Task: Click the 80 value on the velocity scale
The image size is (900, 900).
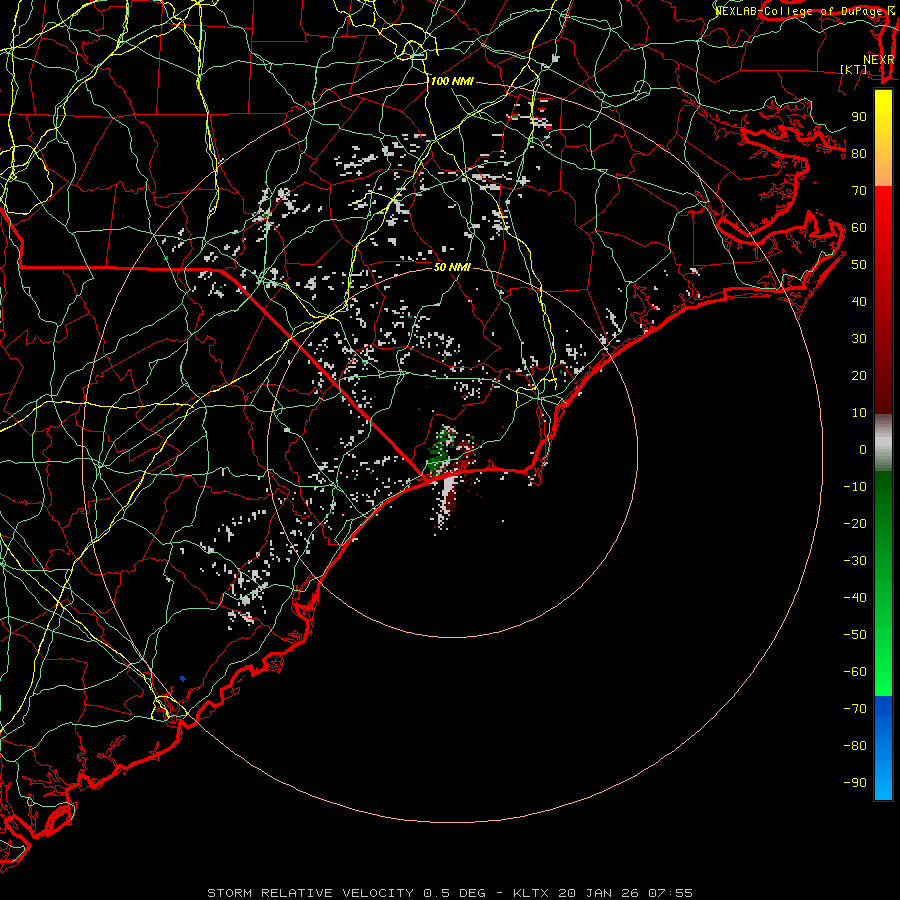Action: click(x=859, y=153)
